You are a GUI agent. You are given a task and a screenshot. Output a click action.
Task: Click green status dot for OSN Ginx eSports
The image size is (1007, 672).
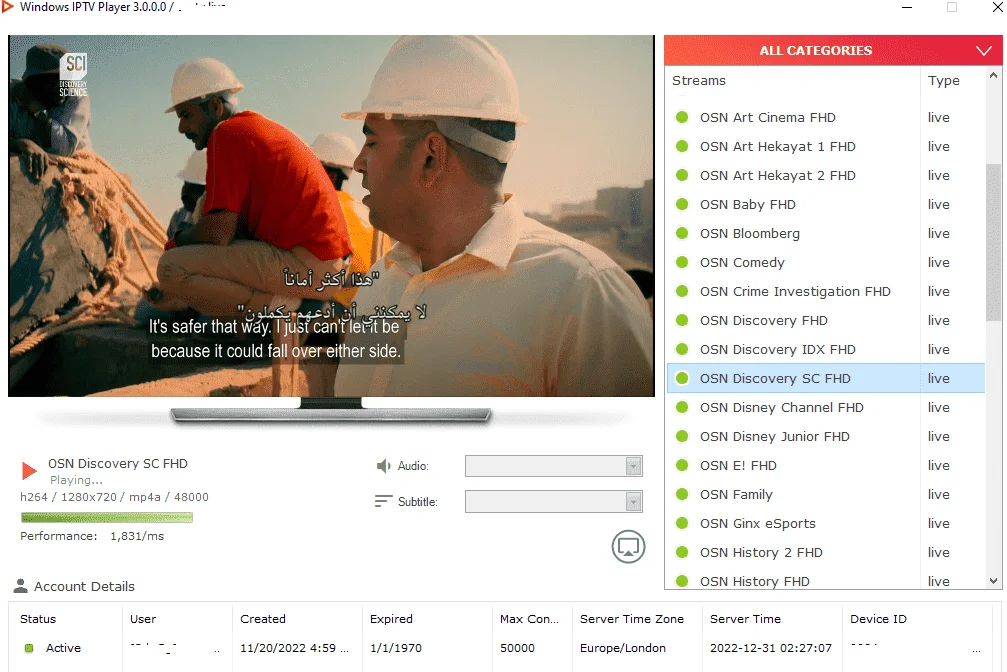tap(682, 523)
